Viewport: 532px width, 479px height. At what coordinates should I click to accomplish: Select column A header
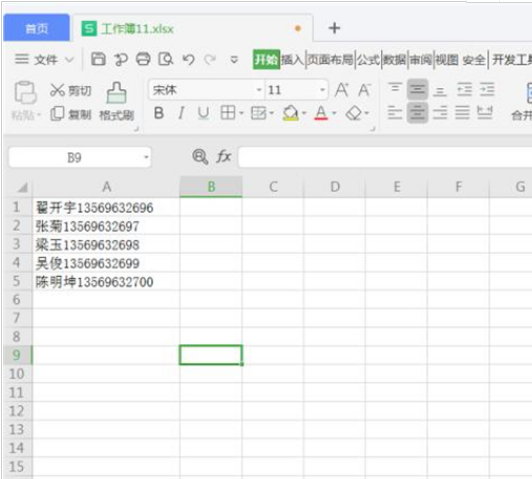tap(106, 187)
